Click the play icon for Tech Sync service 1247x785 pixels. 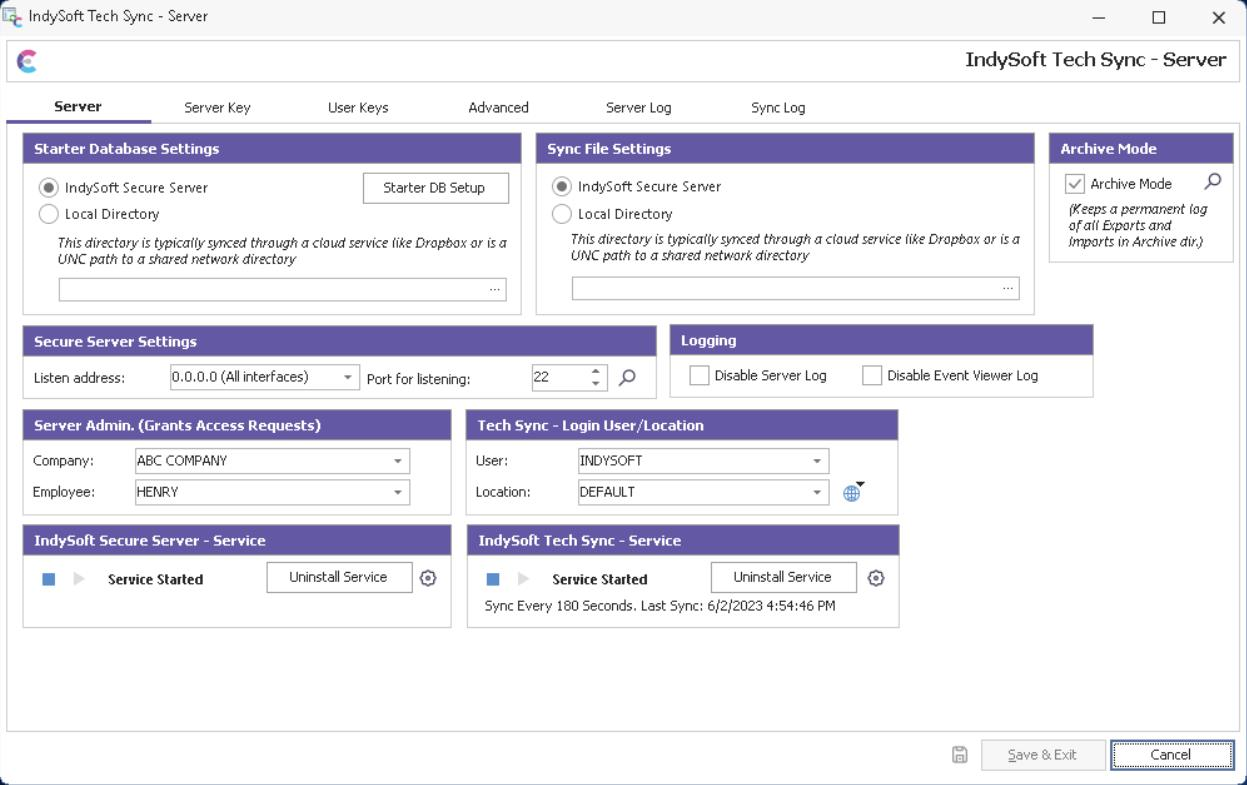[x=523, y=579]
